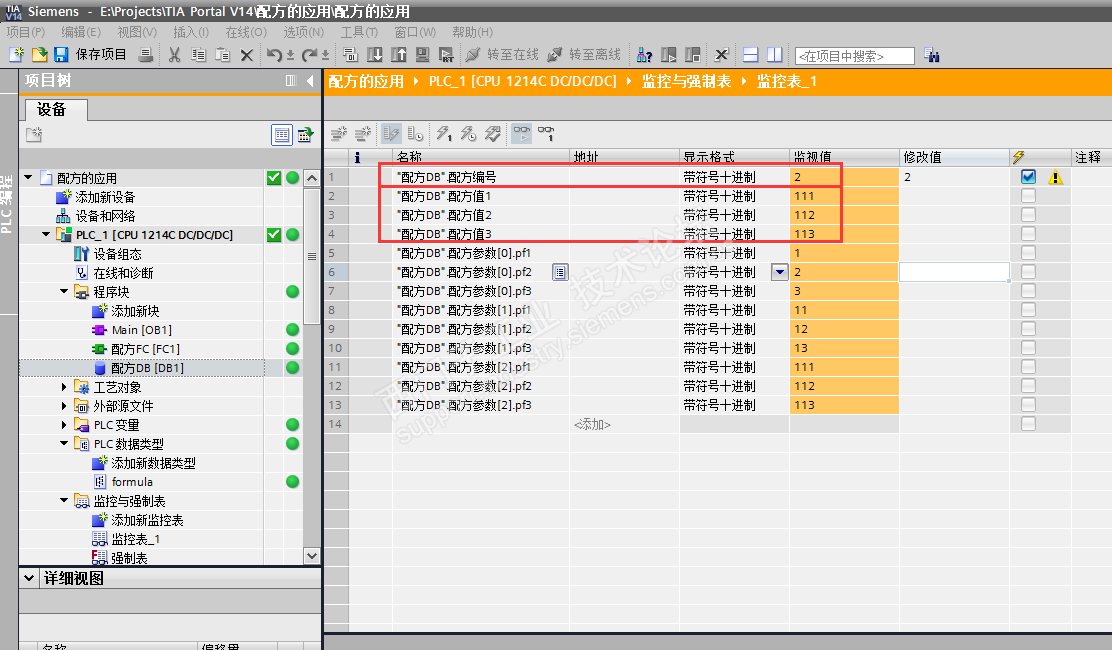
Task: Split editor space vertically
Action: [x=774, y=55]
